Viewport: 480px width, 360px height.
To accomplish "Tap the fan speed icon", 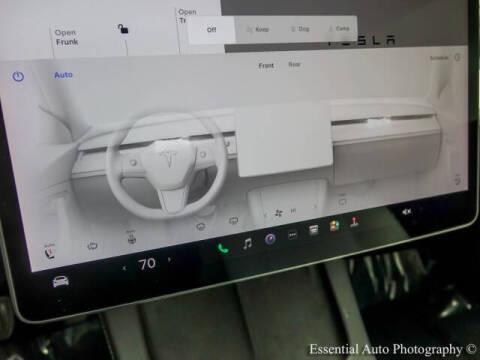I will (x=279, y=213).
